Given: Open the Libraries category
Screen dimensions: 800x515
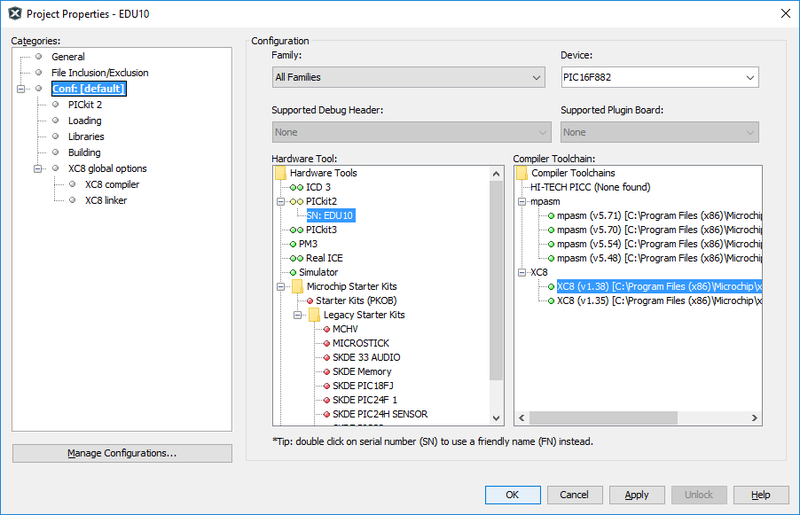Looking at the screenshot, I should (86, 136).
